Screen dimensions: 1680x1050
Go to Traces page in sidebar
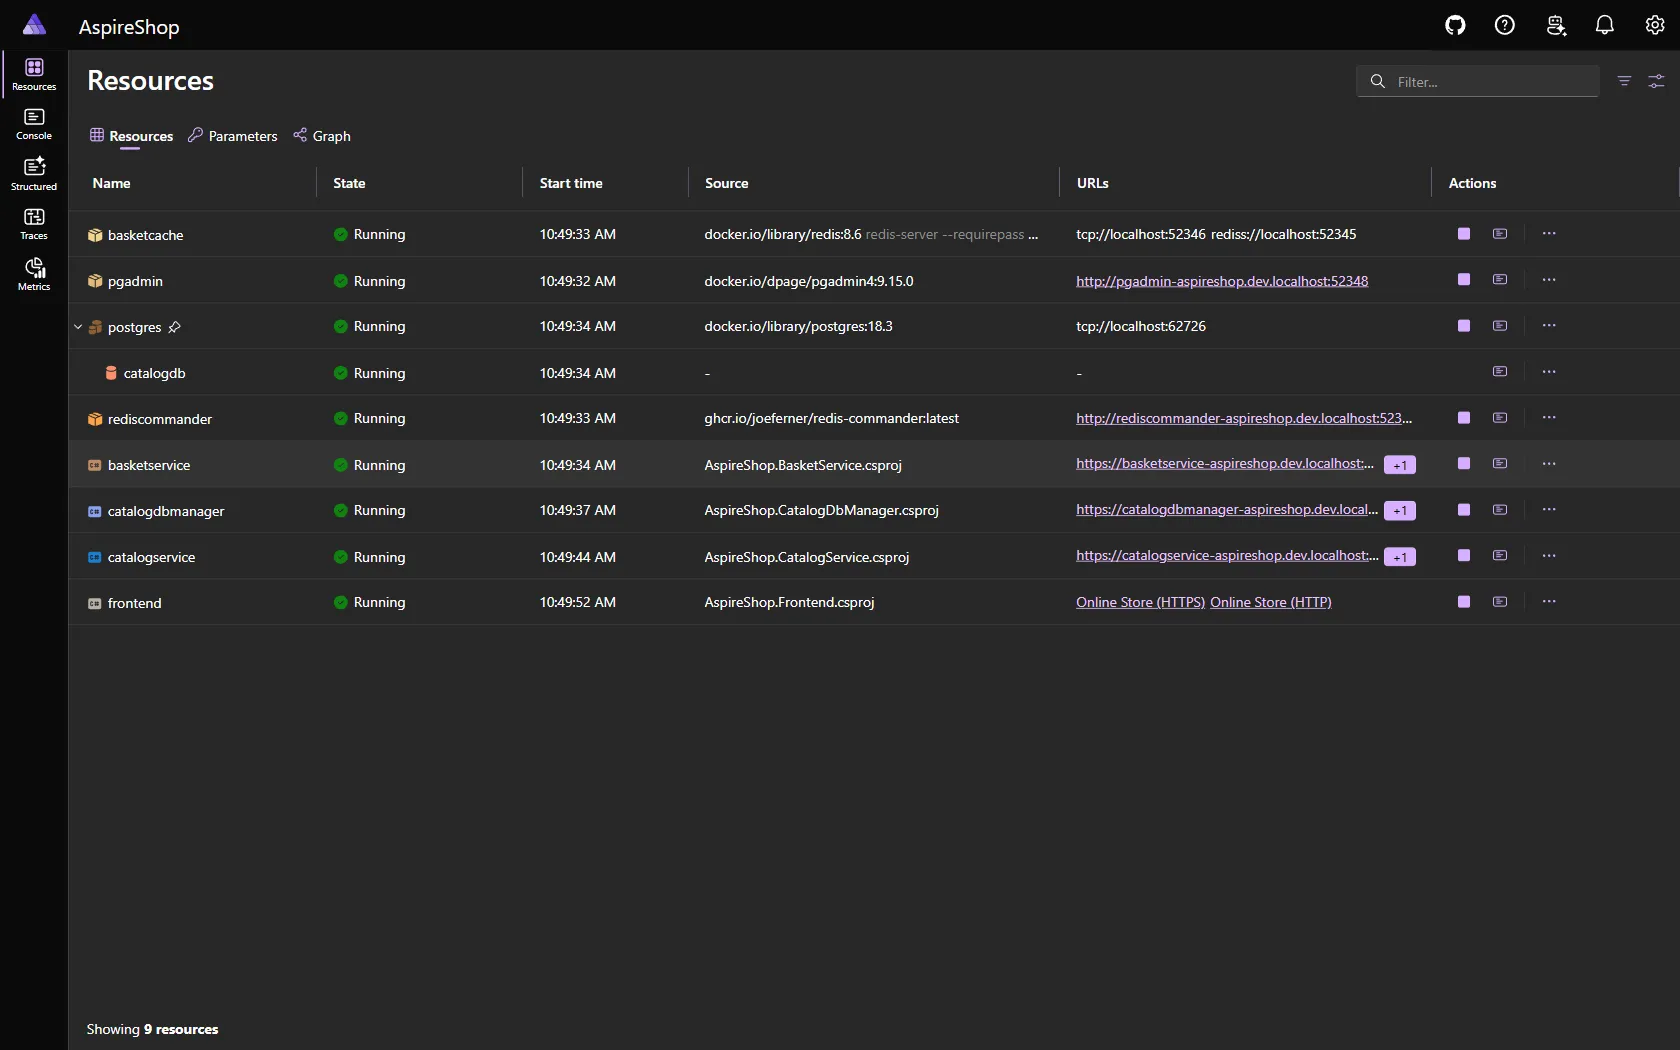point(34,224)
